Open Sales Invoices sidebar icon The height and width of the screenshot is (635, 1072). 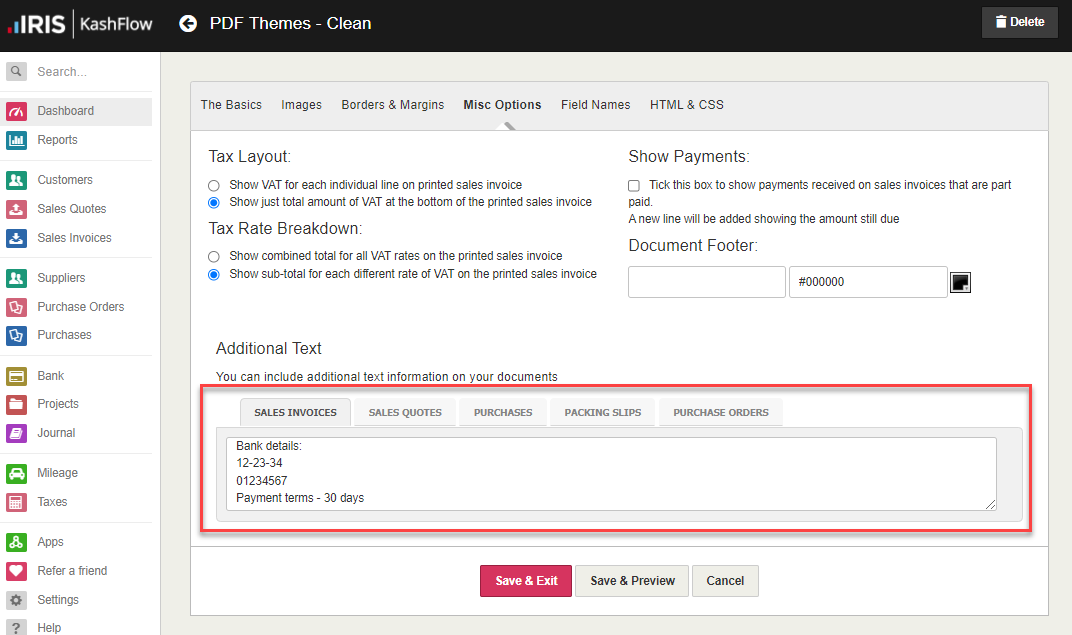tap(16, 238)
